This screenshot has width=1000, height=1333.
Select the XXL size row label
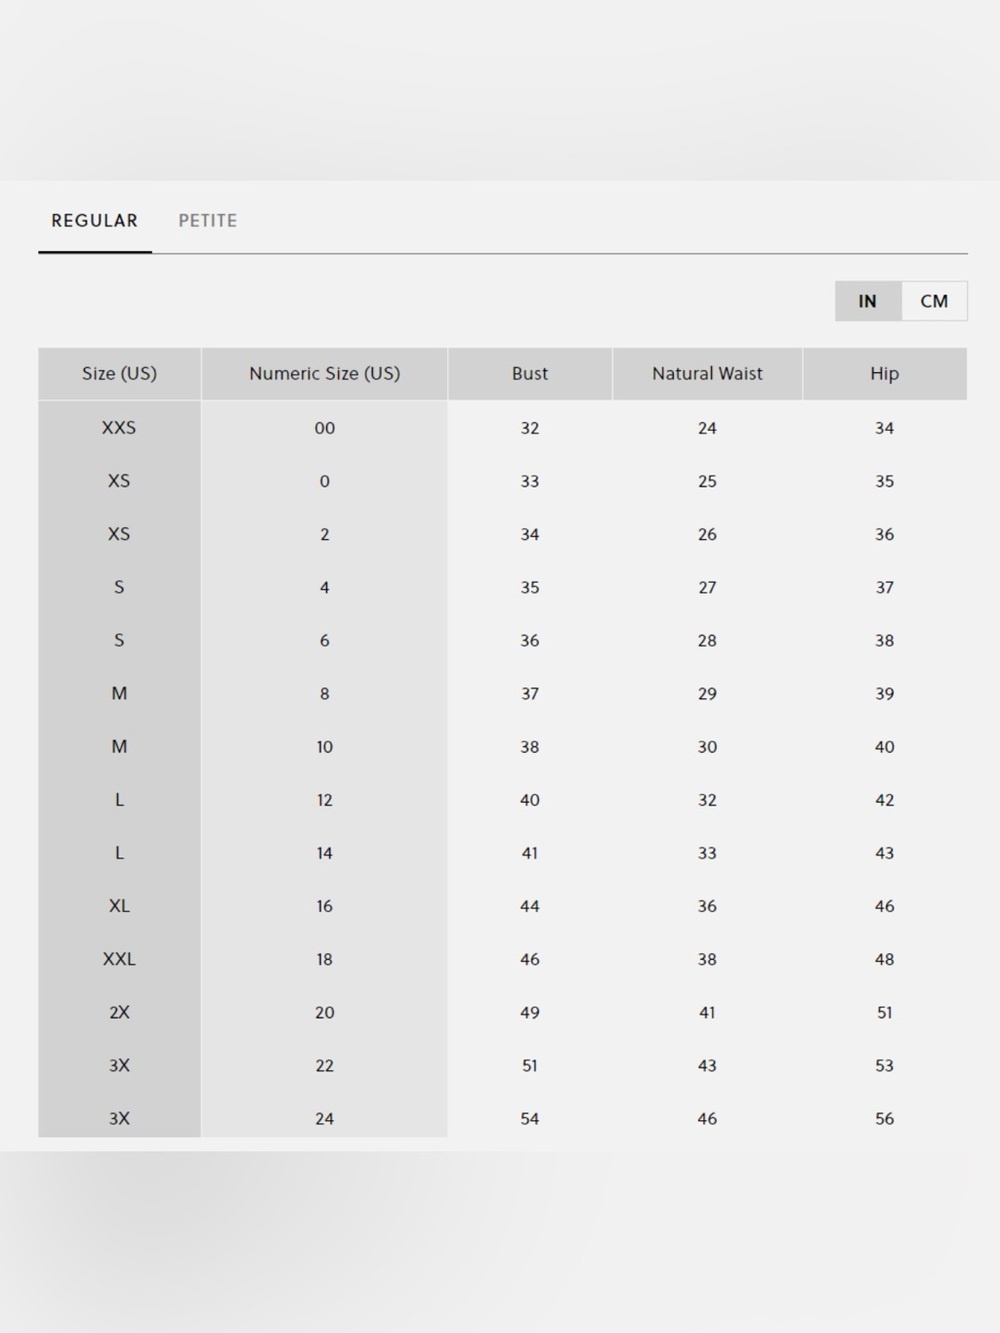[x=119, y=959]
